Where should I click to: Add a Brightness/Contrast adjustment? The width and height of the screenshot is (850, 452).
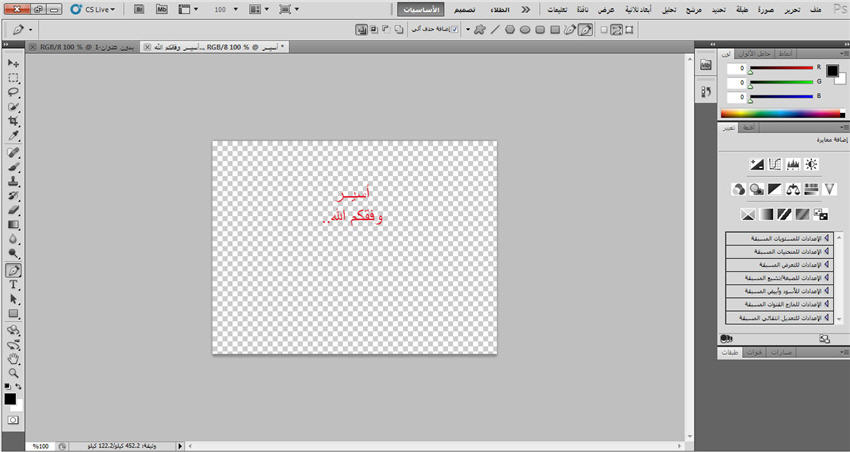[811, 164]
